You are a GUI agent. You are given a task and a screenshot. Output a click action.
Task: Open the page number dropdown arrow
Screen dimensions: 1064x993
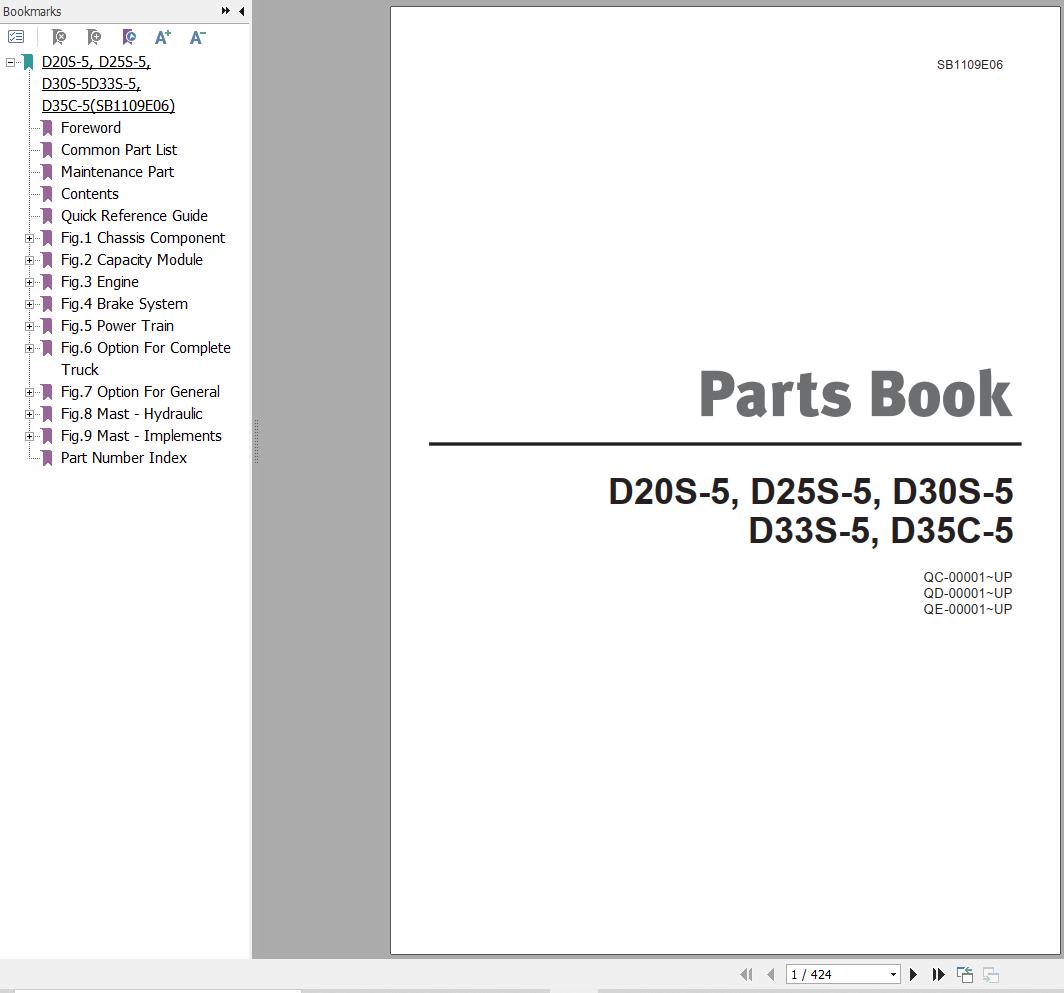pos(893,975)
